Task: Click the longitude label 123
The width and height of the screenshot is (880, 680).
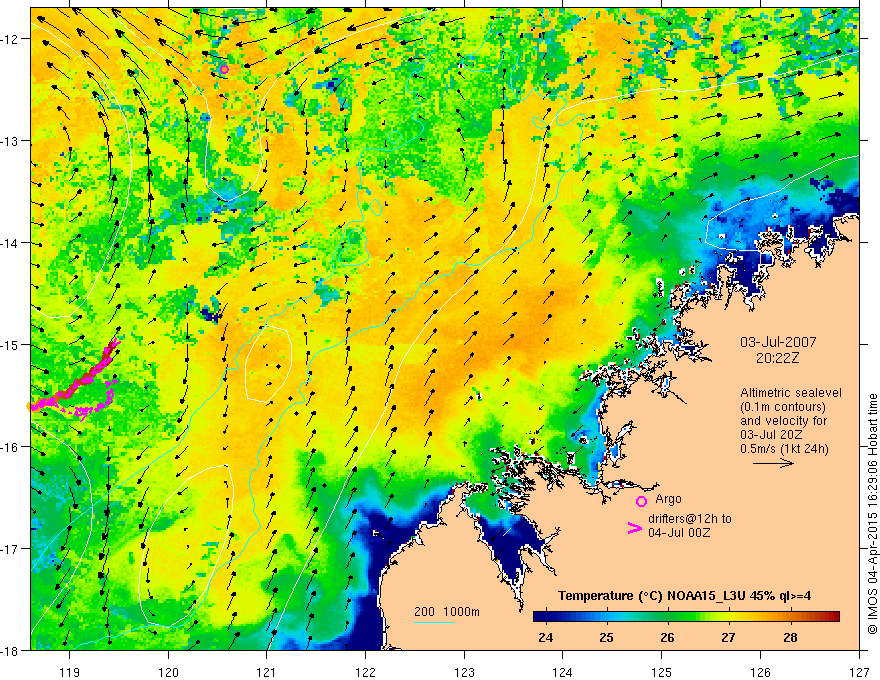Action: click(x=464, y=673)
